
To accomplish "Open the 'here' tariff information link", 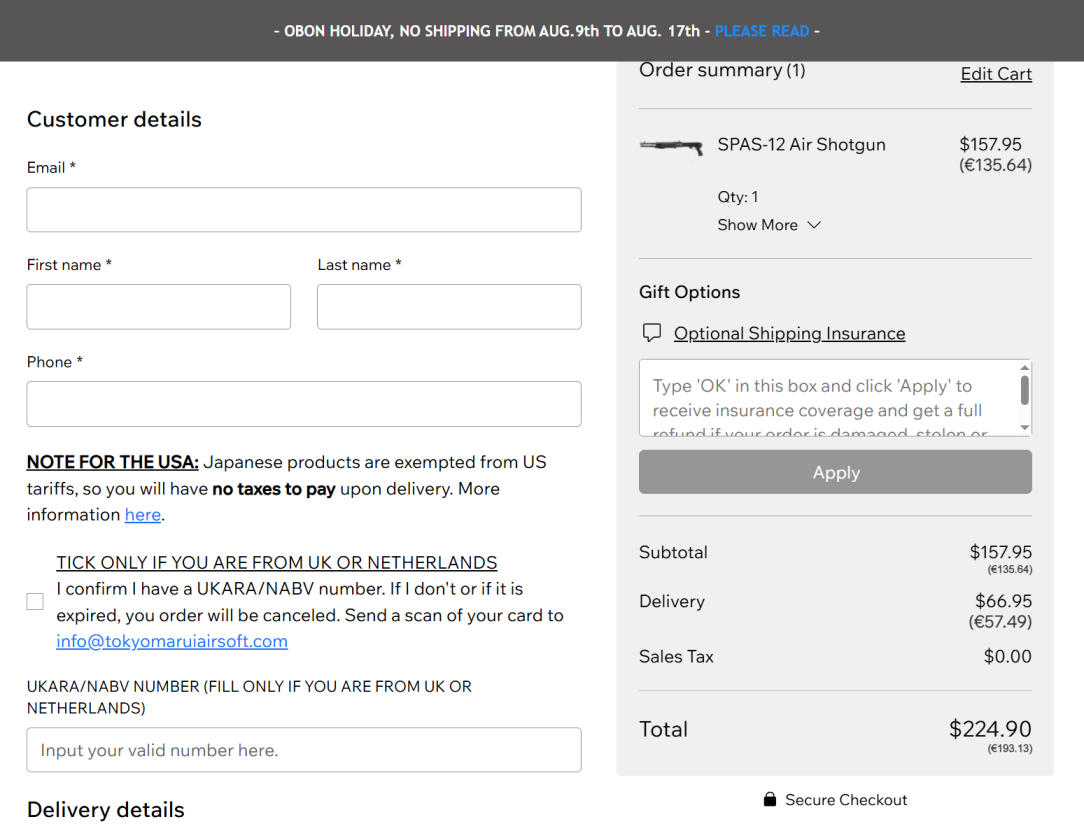I will coord(142,514).
